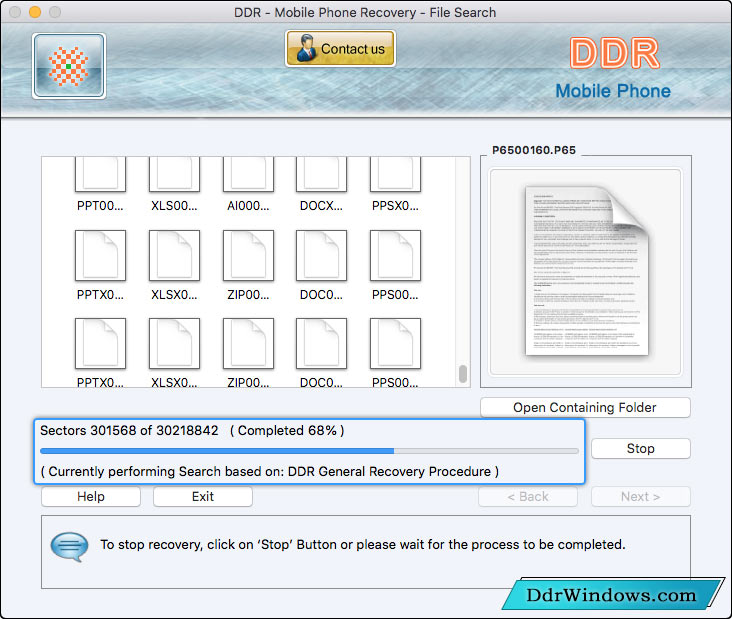Select the middle-row ZIP00... file icon
732x619 pixels.
[248, 255]
